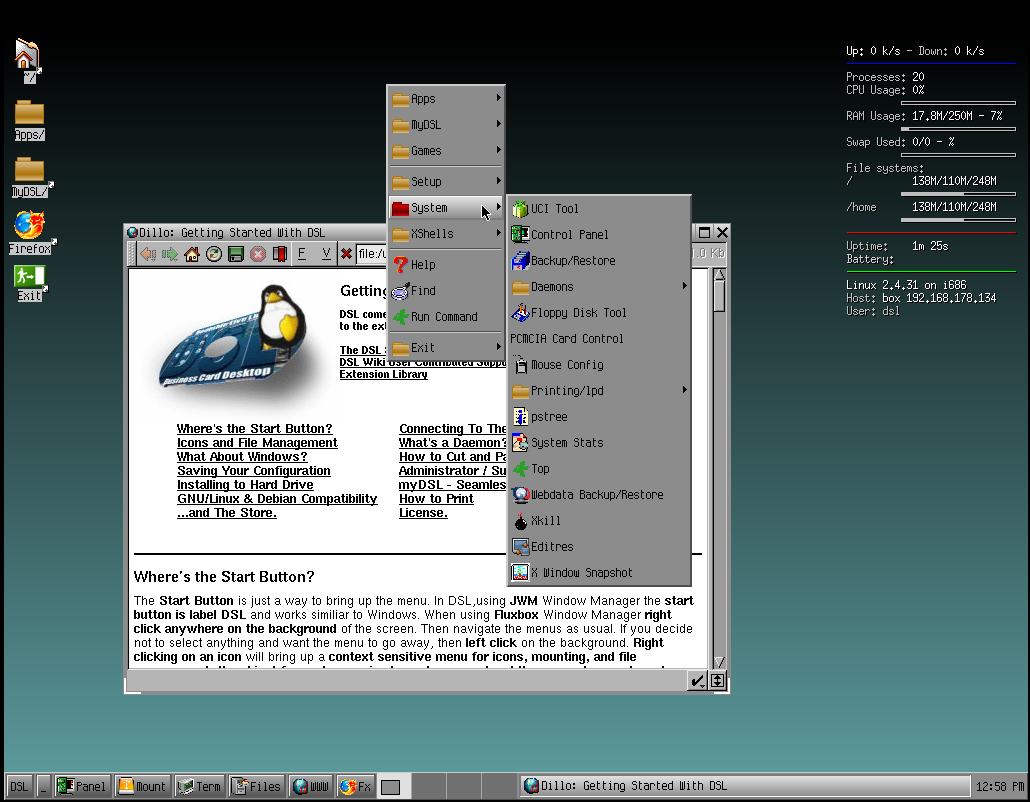
Task: Launch UCI Tool from the System submenu
Action: pyautogui.click(x=599, y=209)
